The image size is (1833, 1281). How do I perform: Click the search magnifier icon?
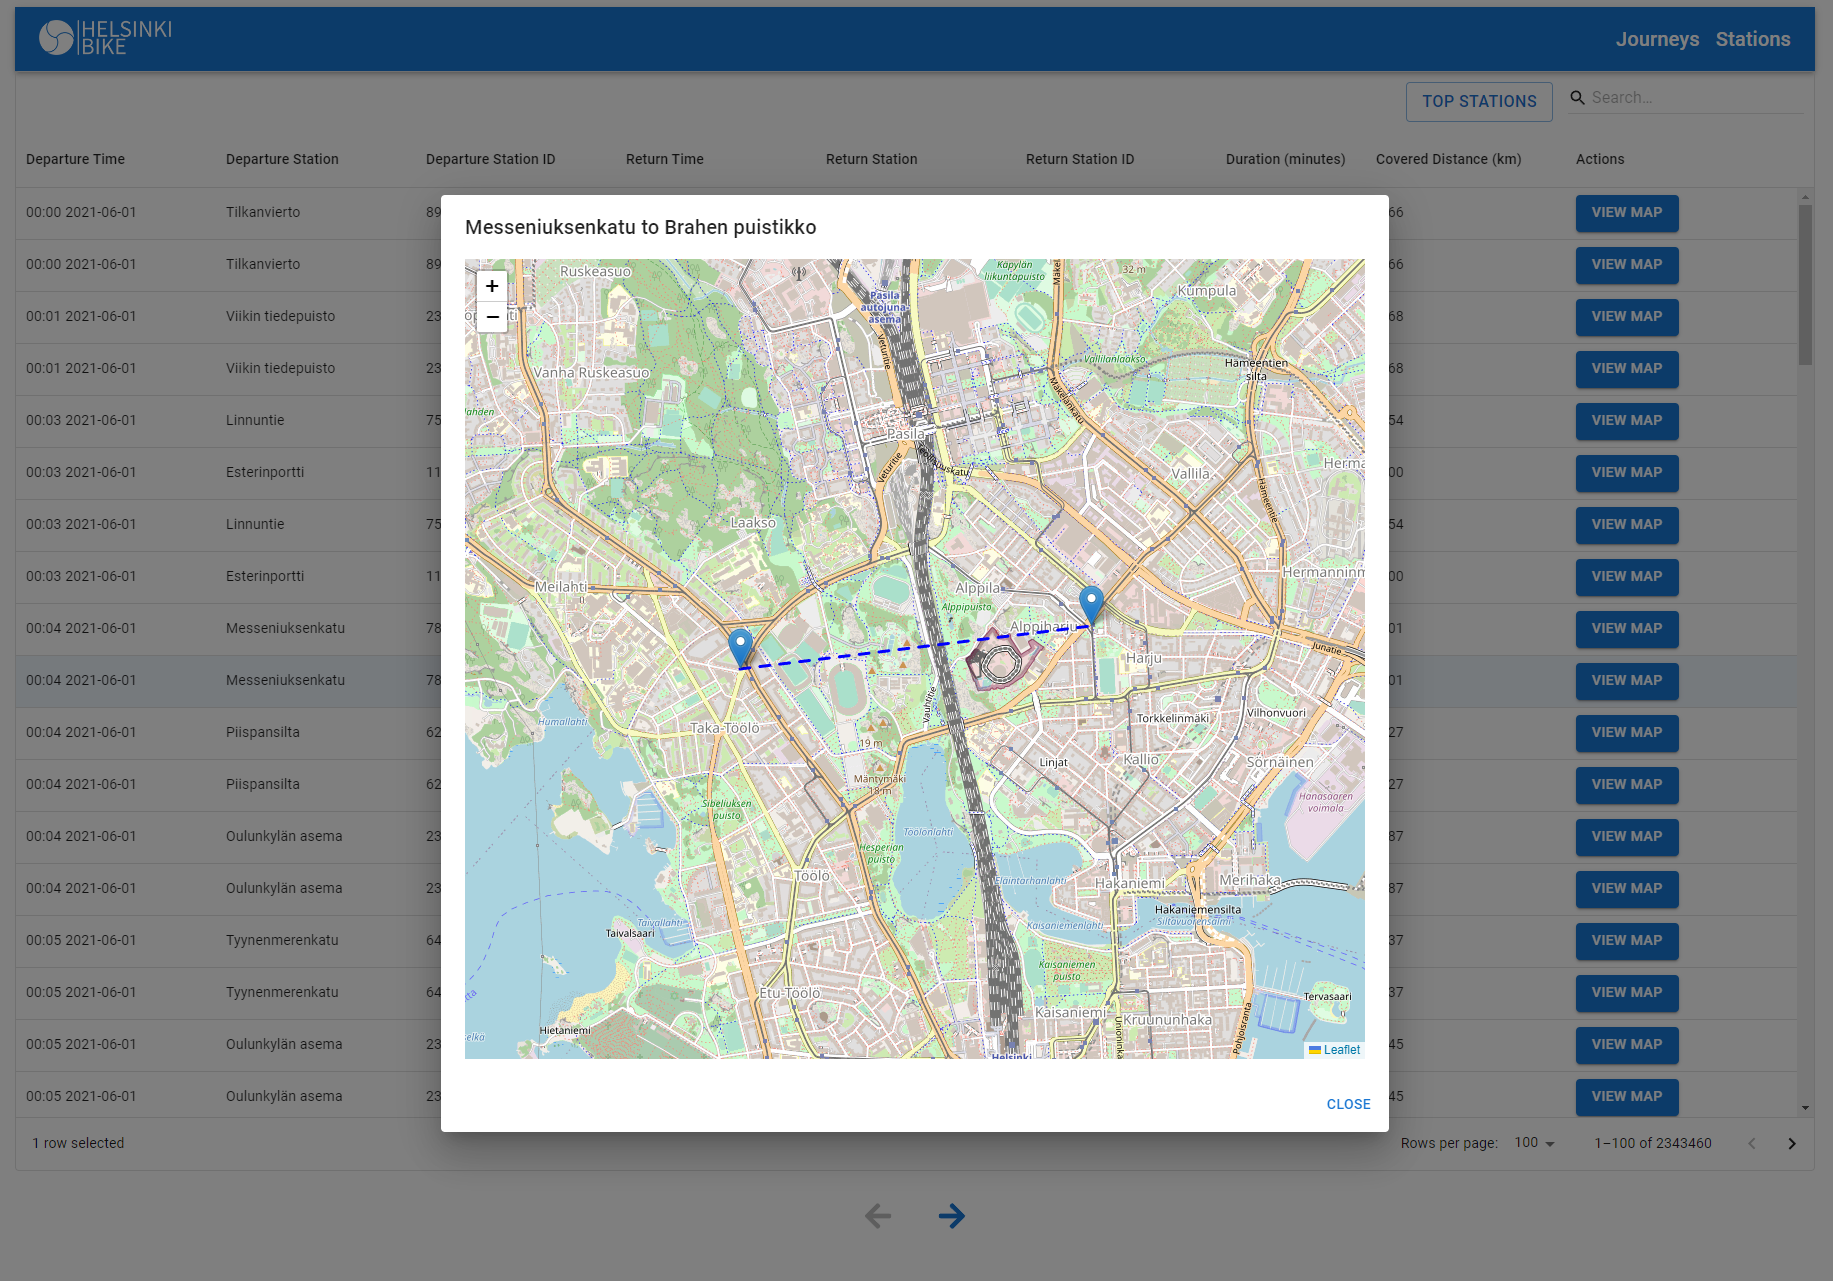[x=1577, y=97]
